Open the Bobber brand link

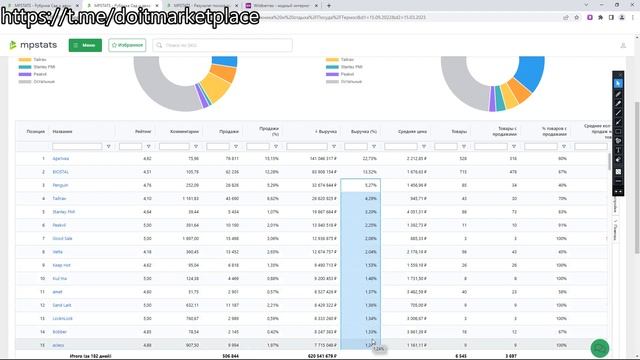pyautogui.click(x=60, y=332)
